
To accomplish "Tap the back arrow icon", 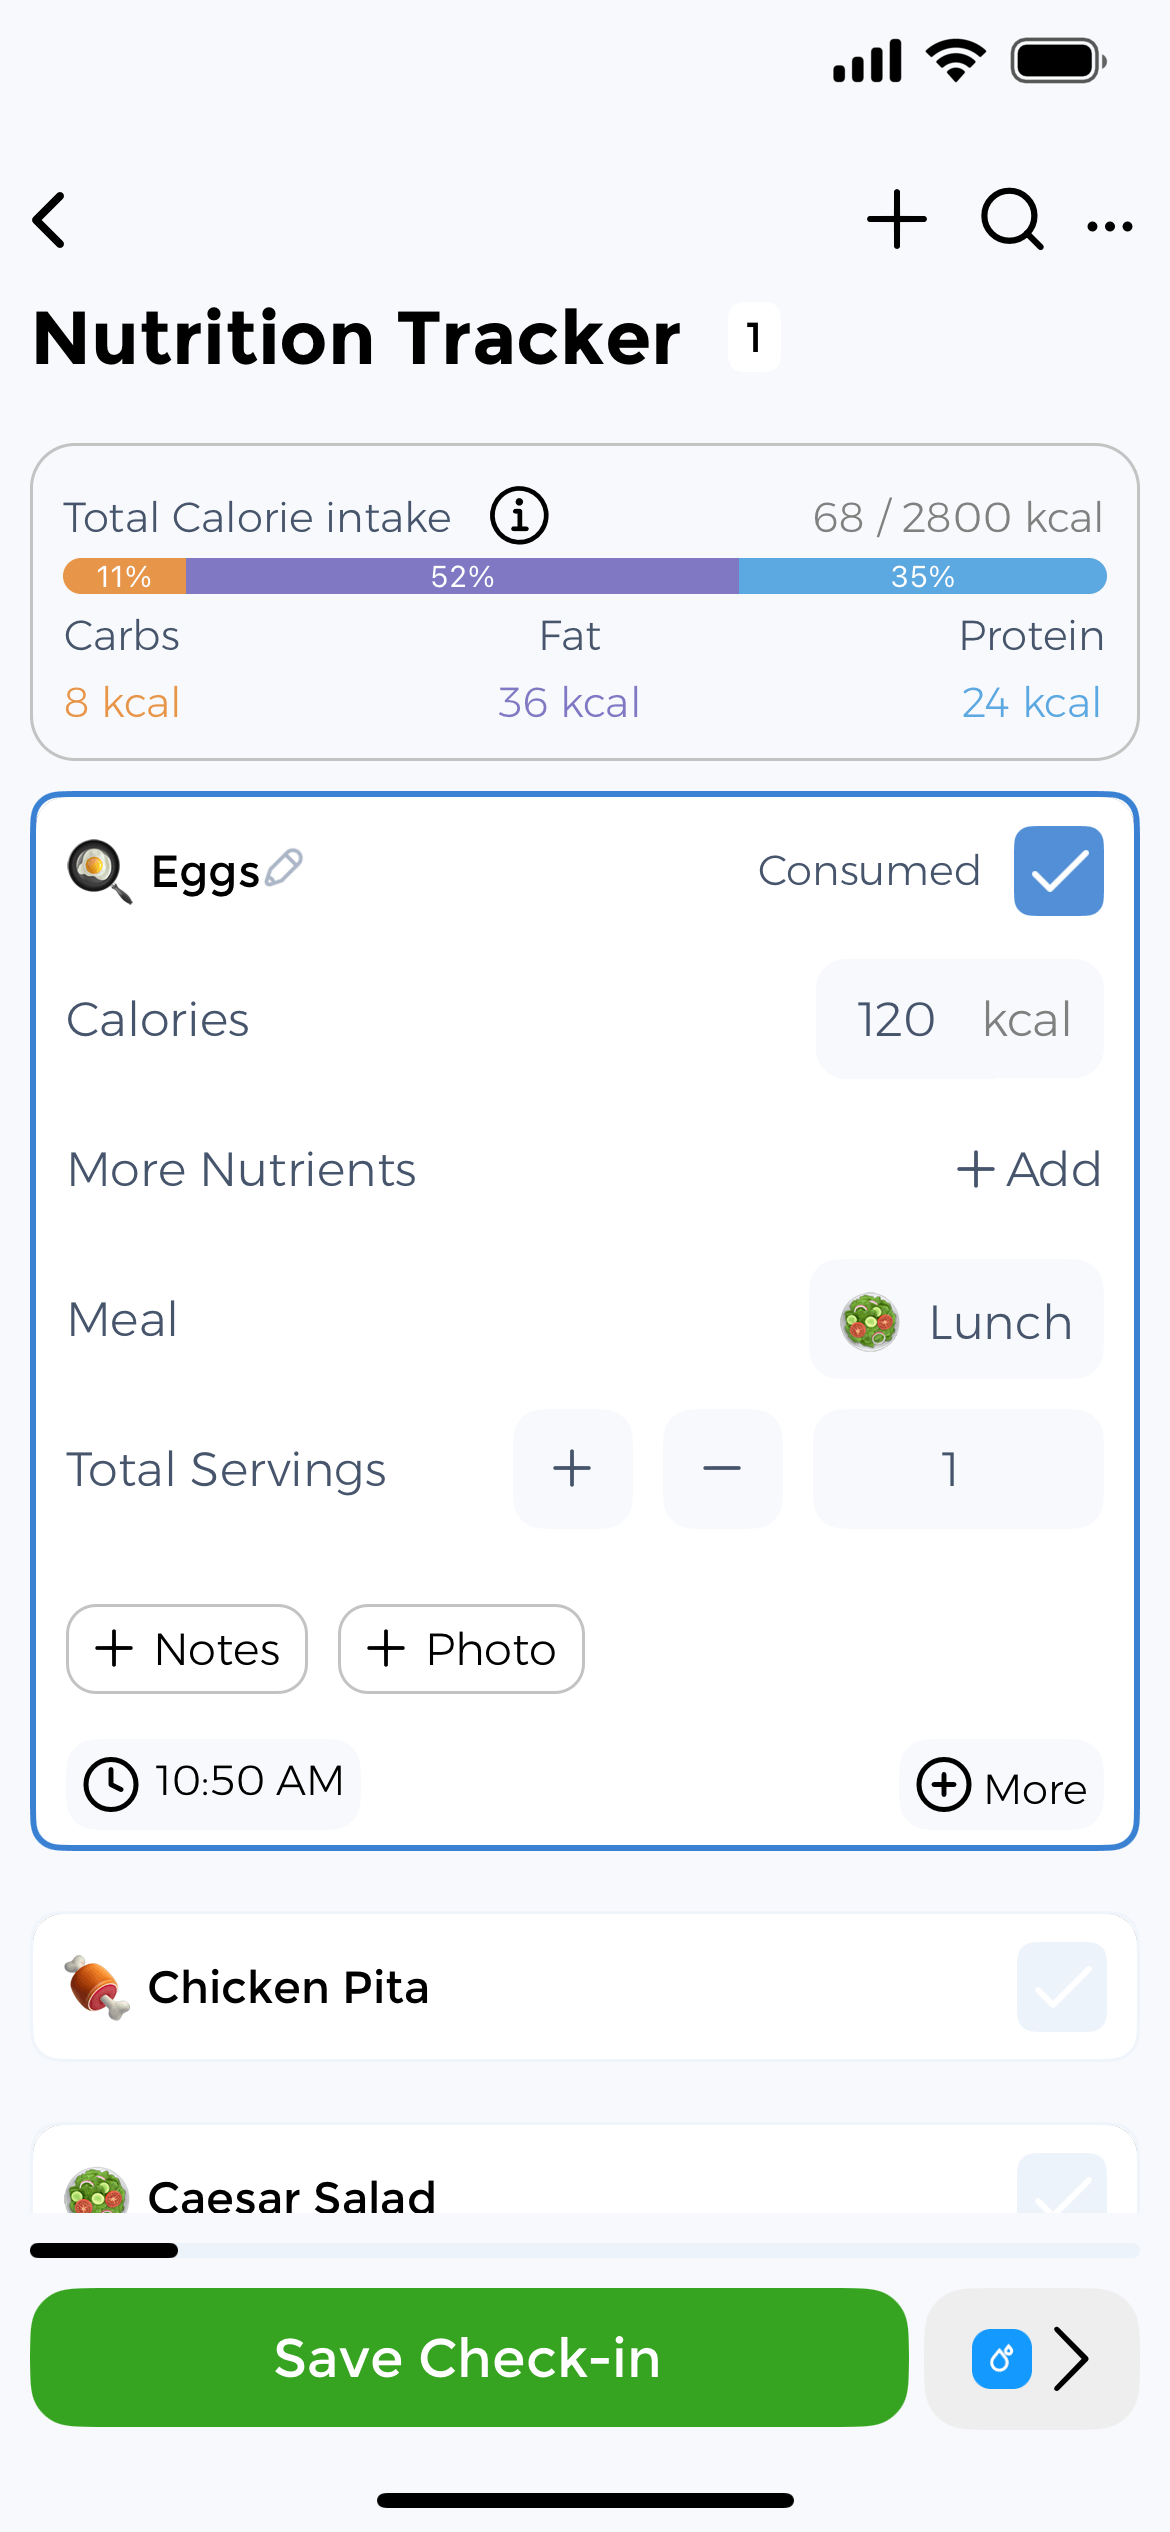I will pyautogui.click(x=50, y=220).
